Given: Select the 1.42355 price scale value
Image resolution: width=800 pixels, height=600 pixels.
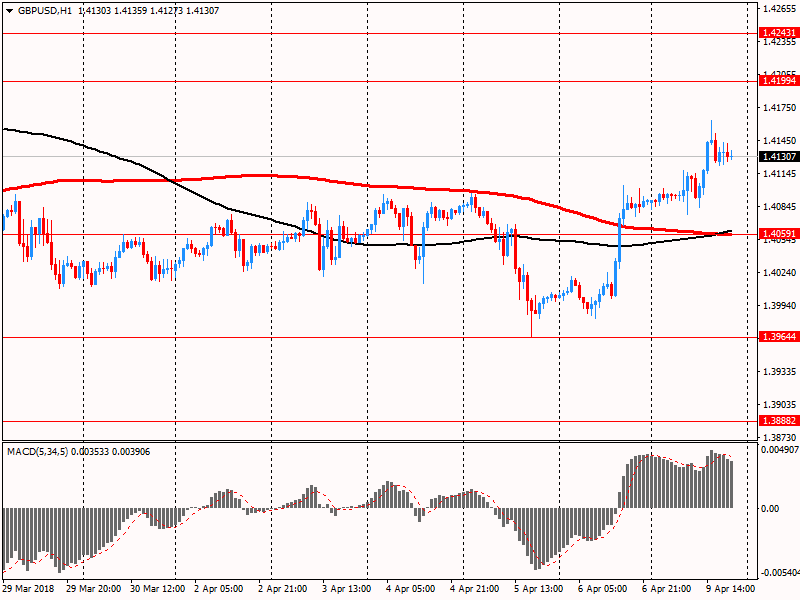Looking at the screenshot, I should point(780,42).
